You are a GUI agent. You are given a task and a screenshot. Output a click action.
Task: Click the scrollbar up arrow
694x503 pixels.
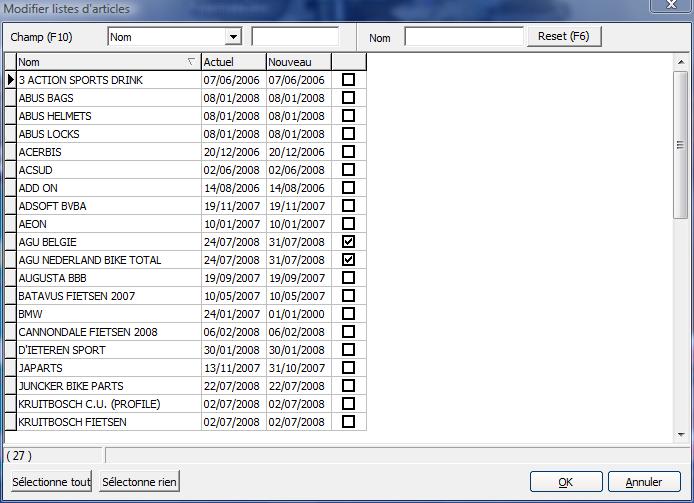point(681,62)
